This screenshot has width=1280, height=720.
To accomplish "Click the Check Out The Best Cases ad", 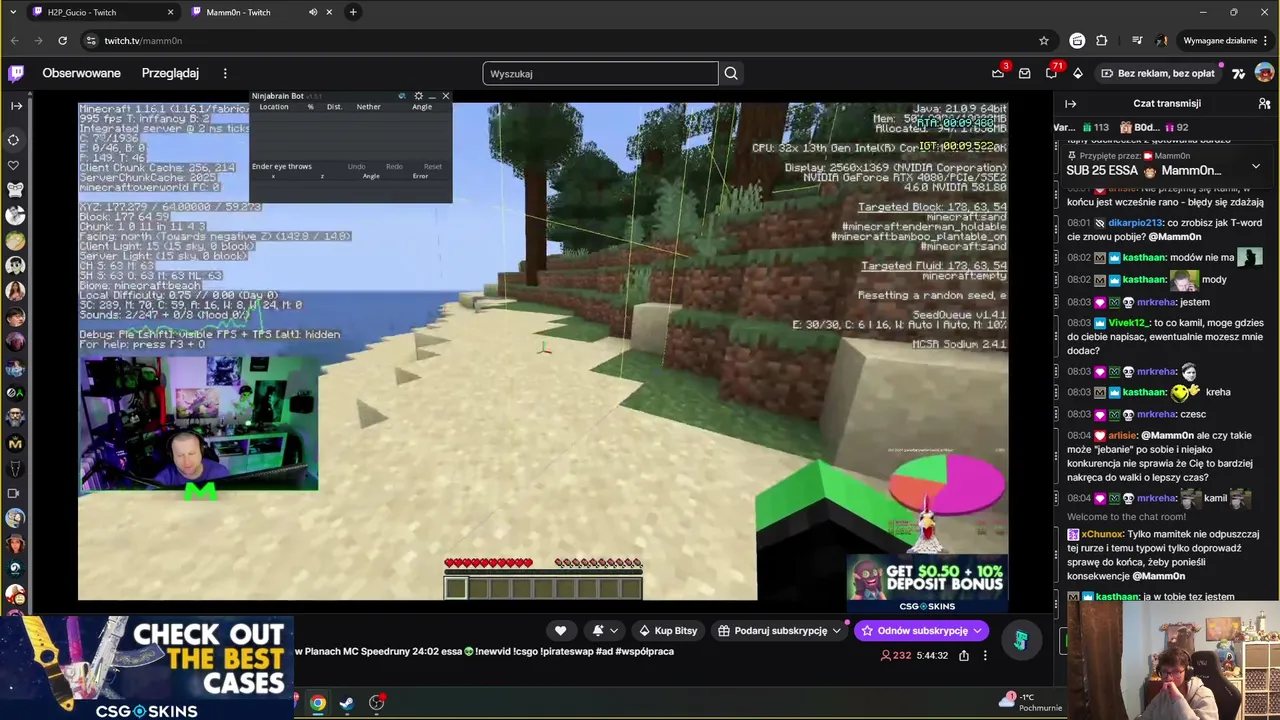I will [147, 668].
